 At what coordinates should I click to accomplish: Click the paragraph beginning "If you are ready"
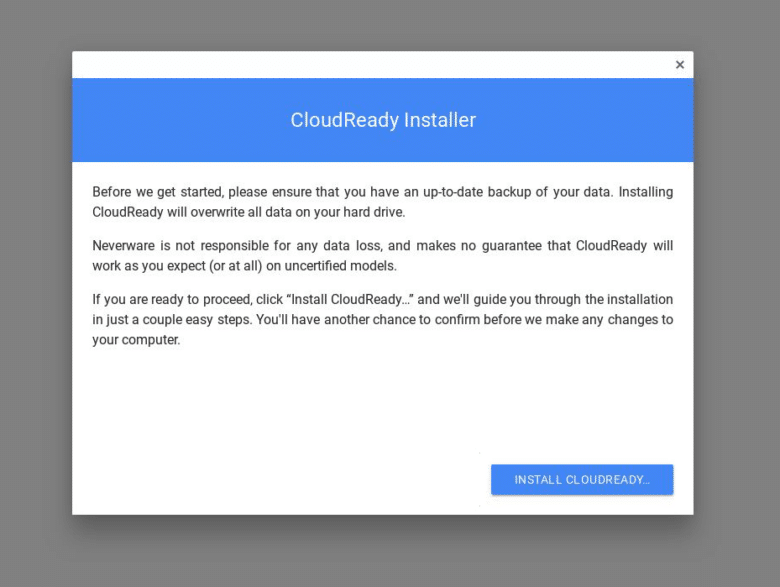[382, 320]
